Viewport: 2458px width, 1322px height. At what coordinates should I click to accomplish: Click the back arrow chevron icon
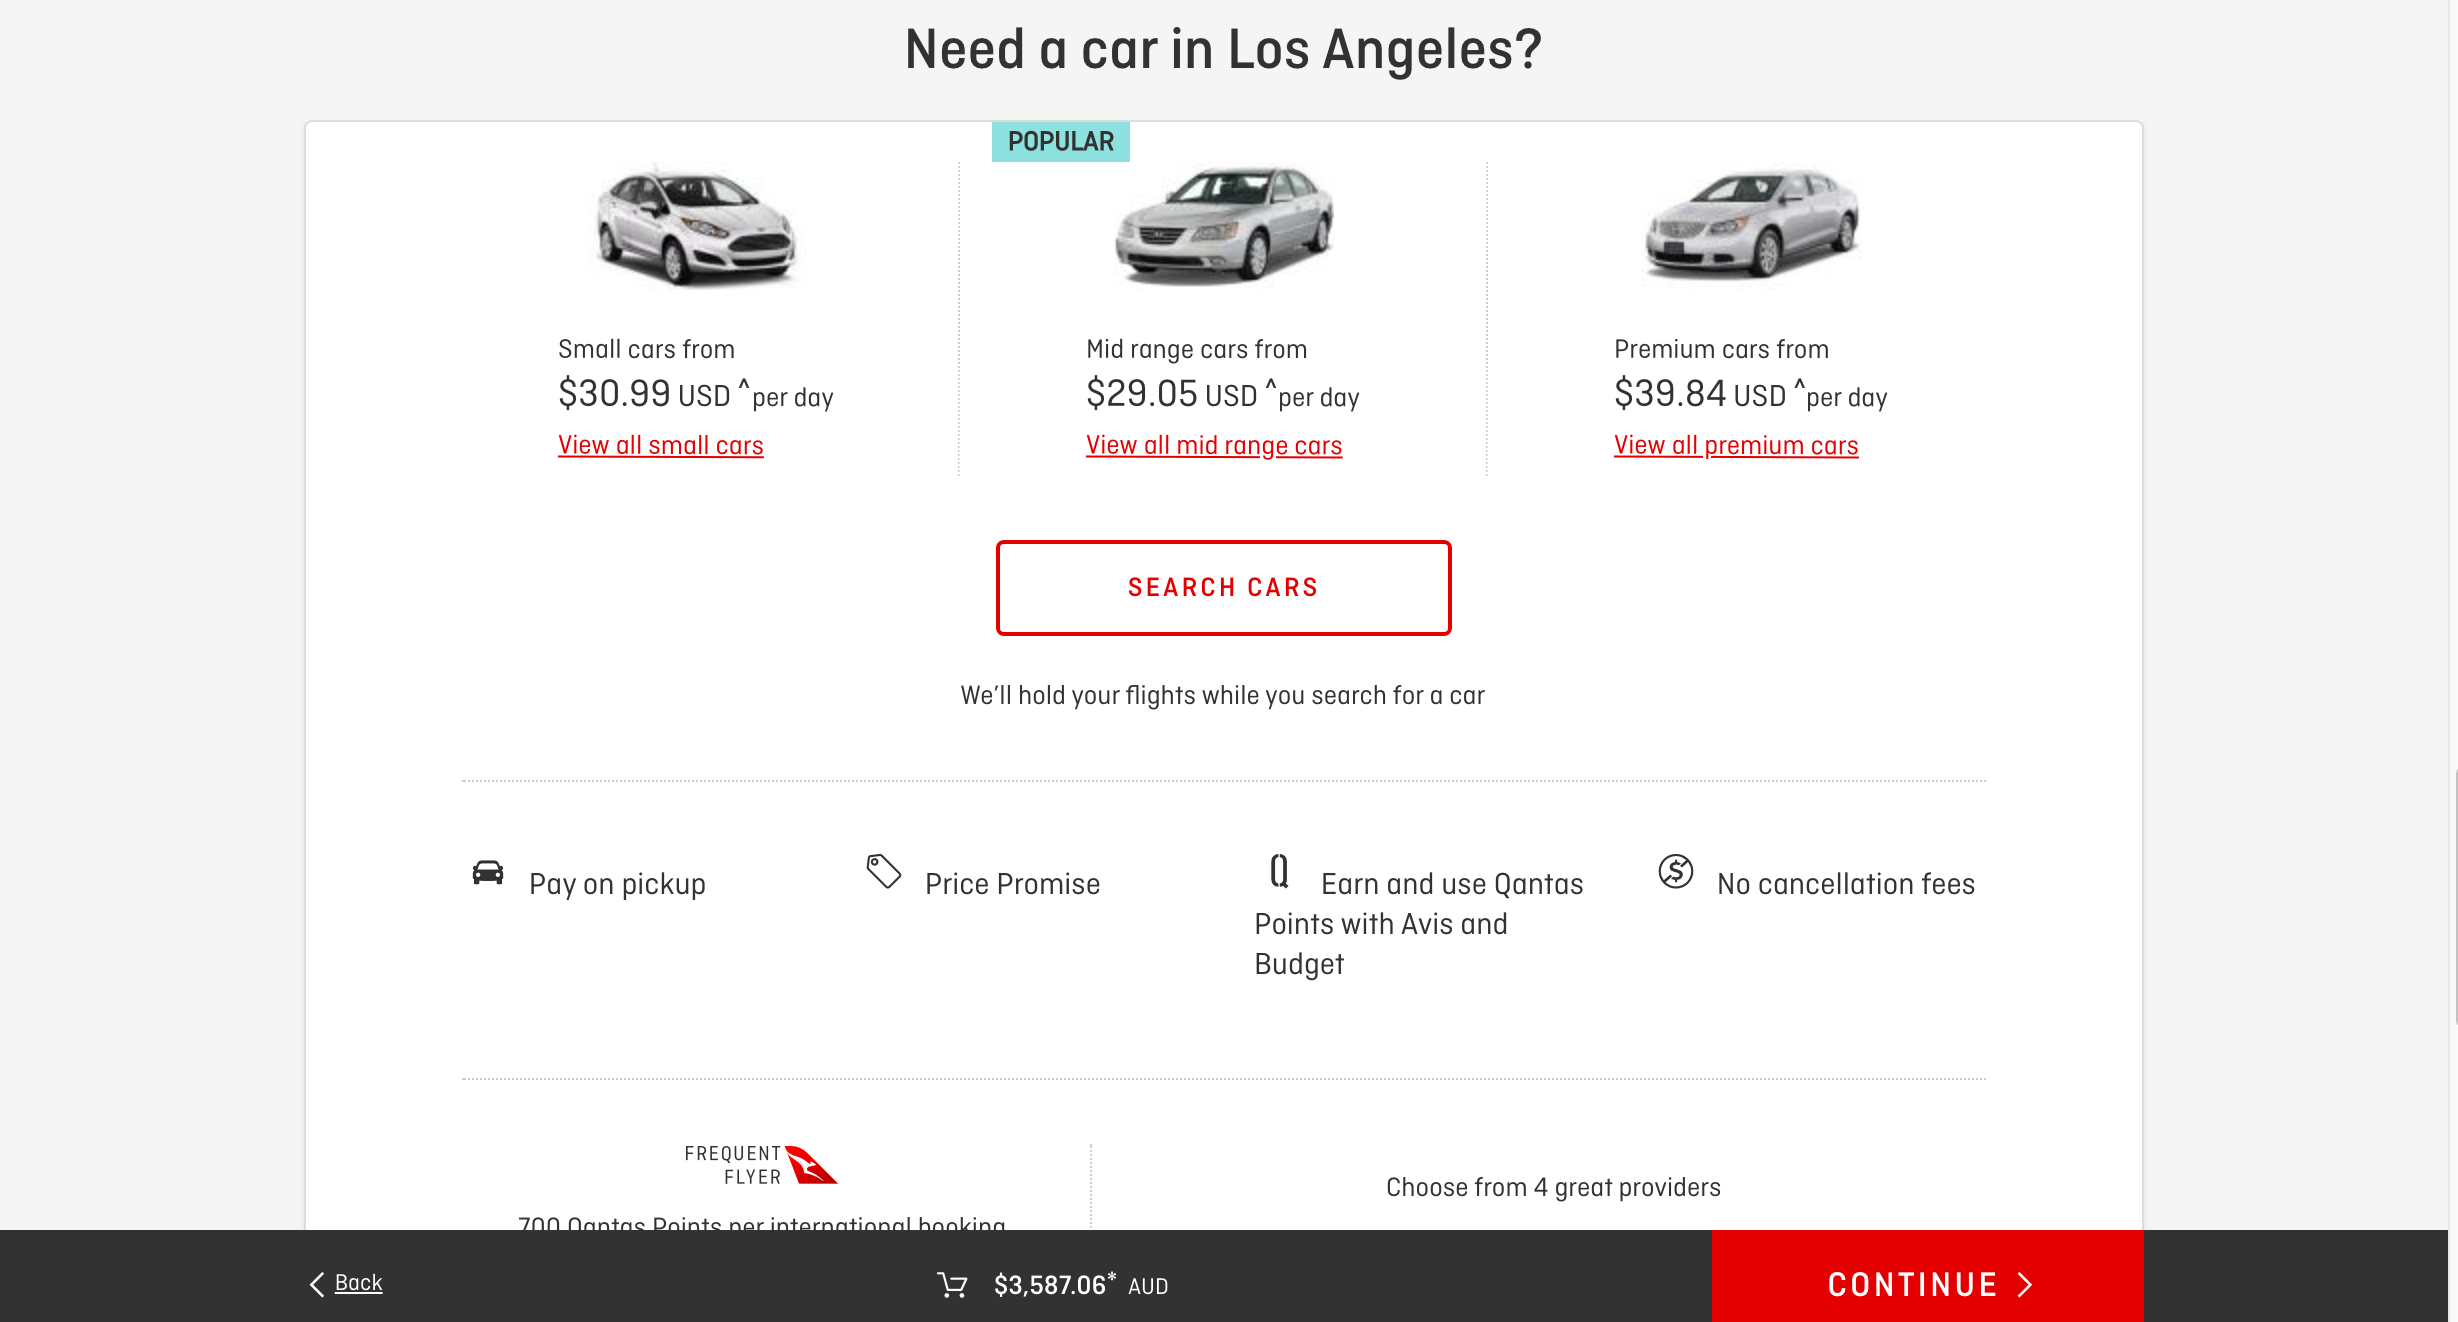(317, 1284)
